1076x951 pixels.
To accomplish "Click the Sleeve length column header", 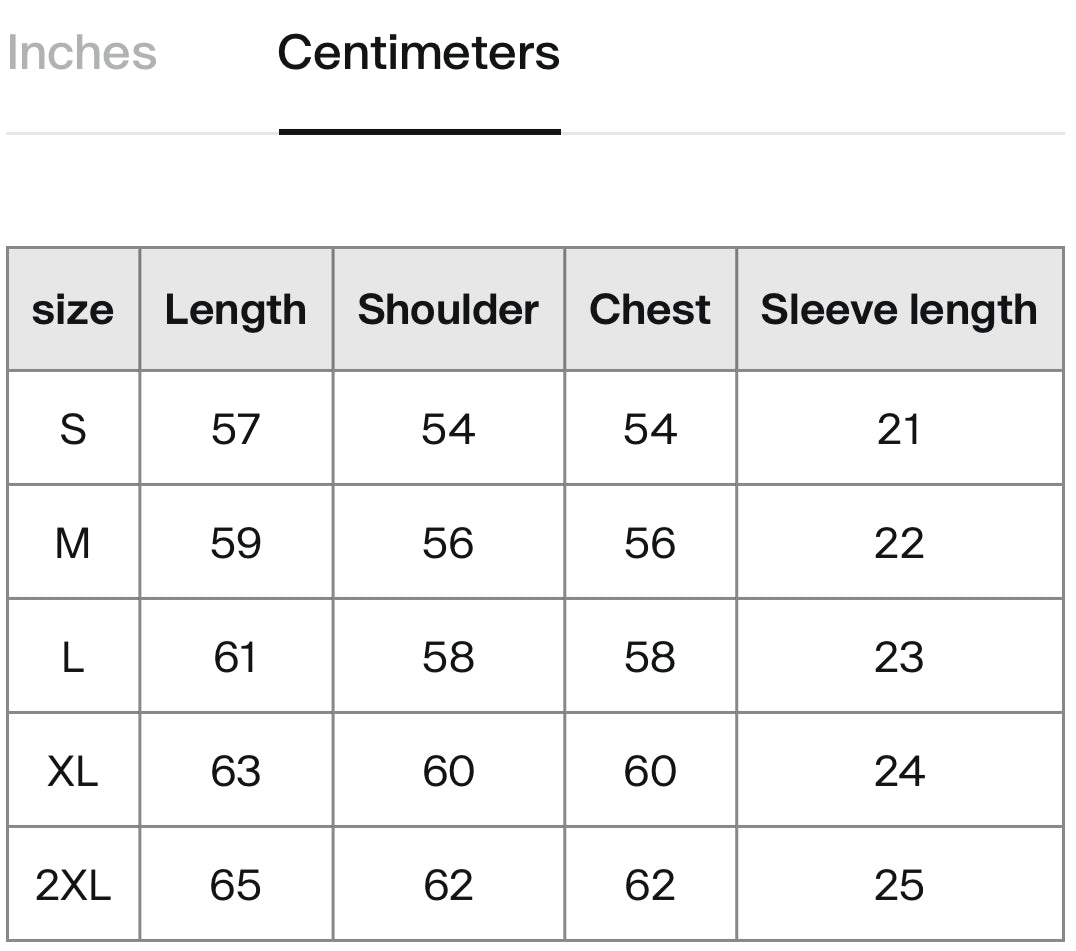I will pyautogui.click(x=899, y=309).
